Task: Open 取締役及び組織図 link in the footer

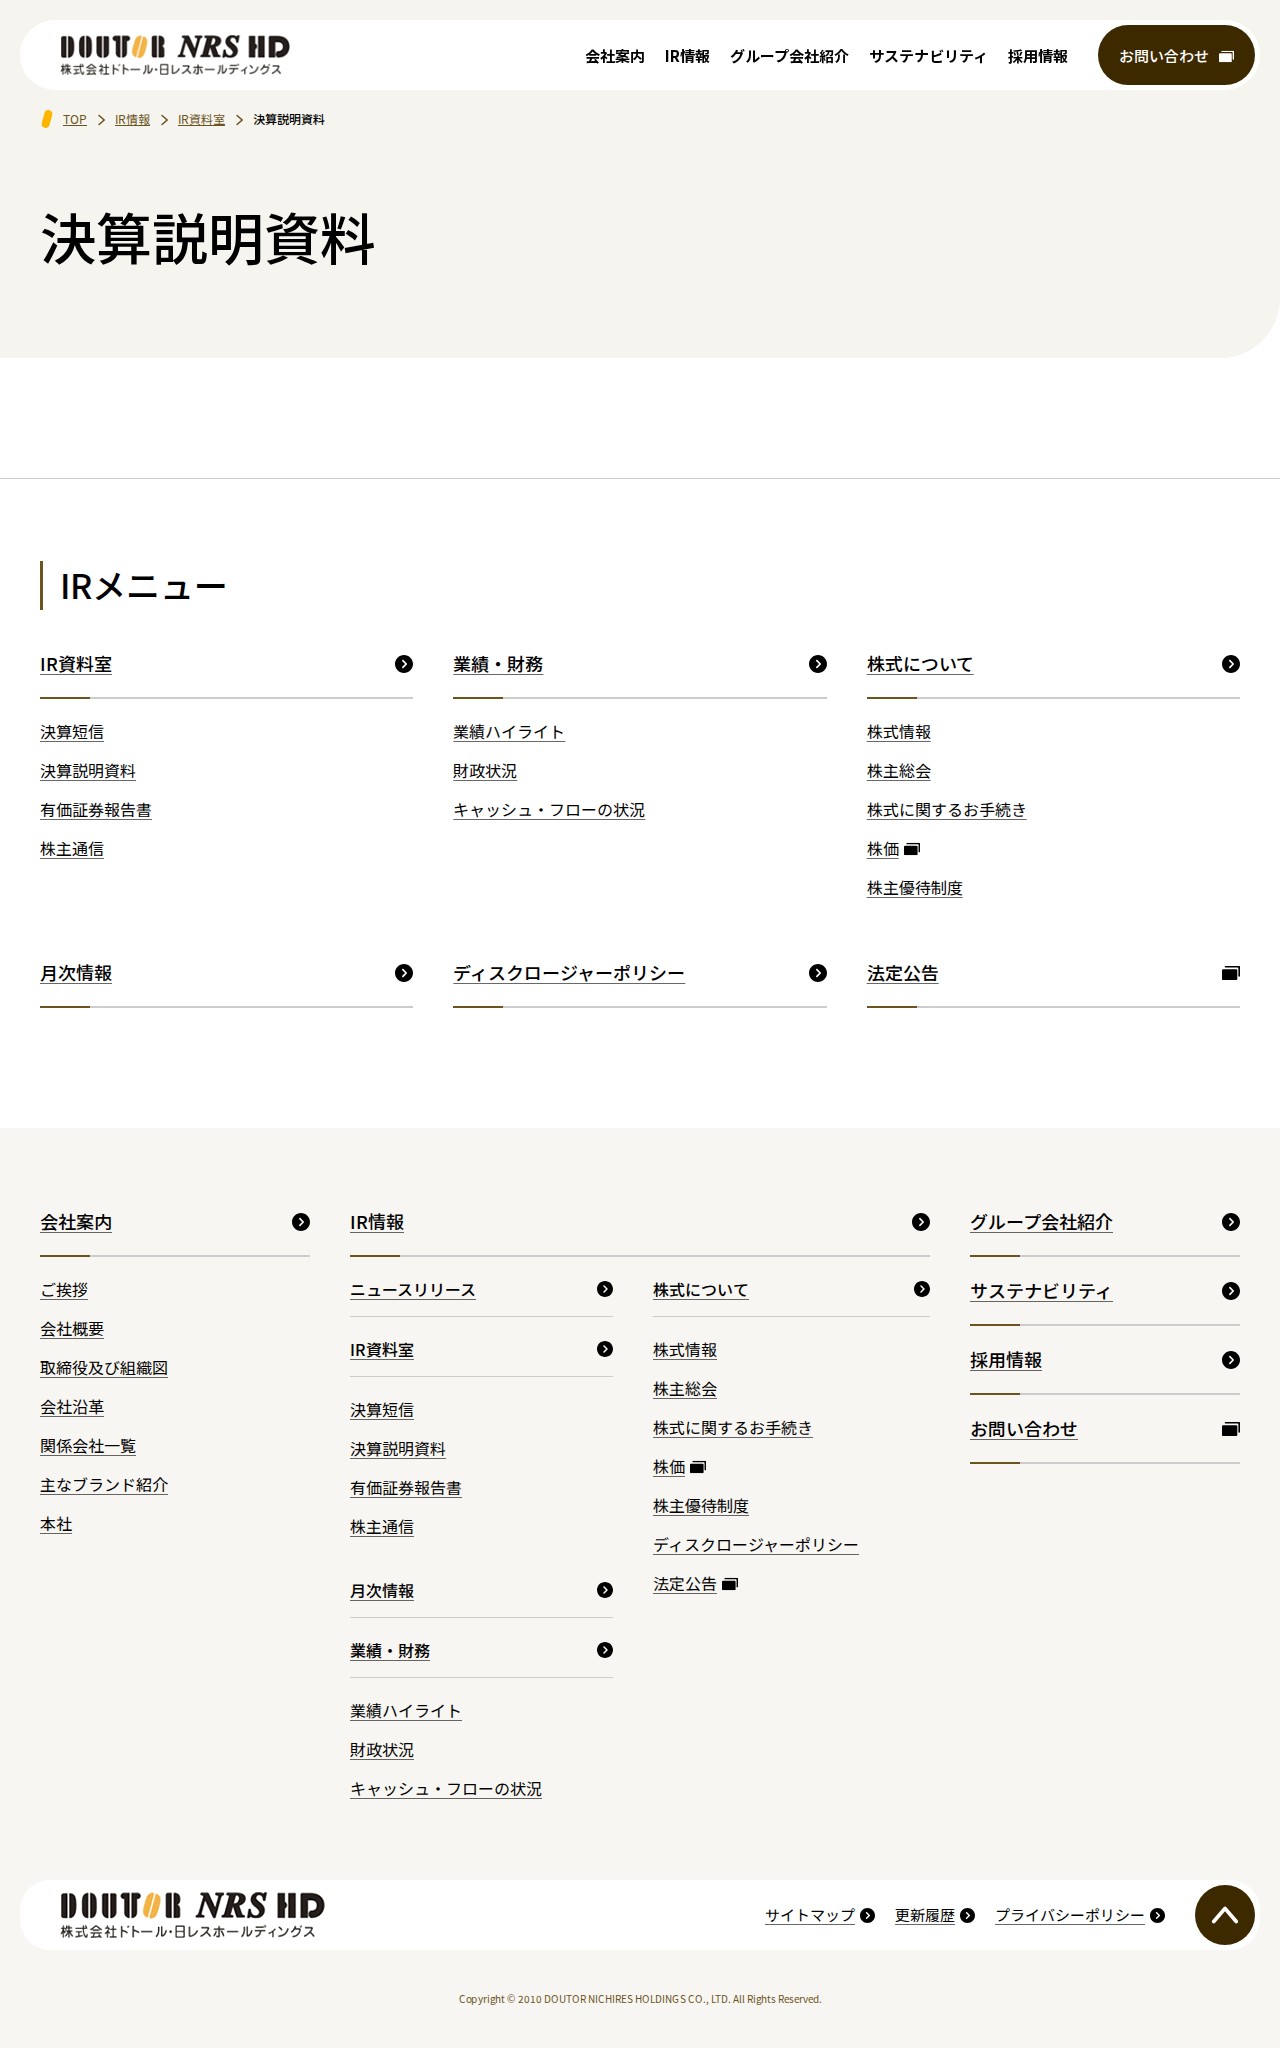Action: point(104,1368)
